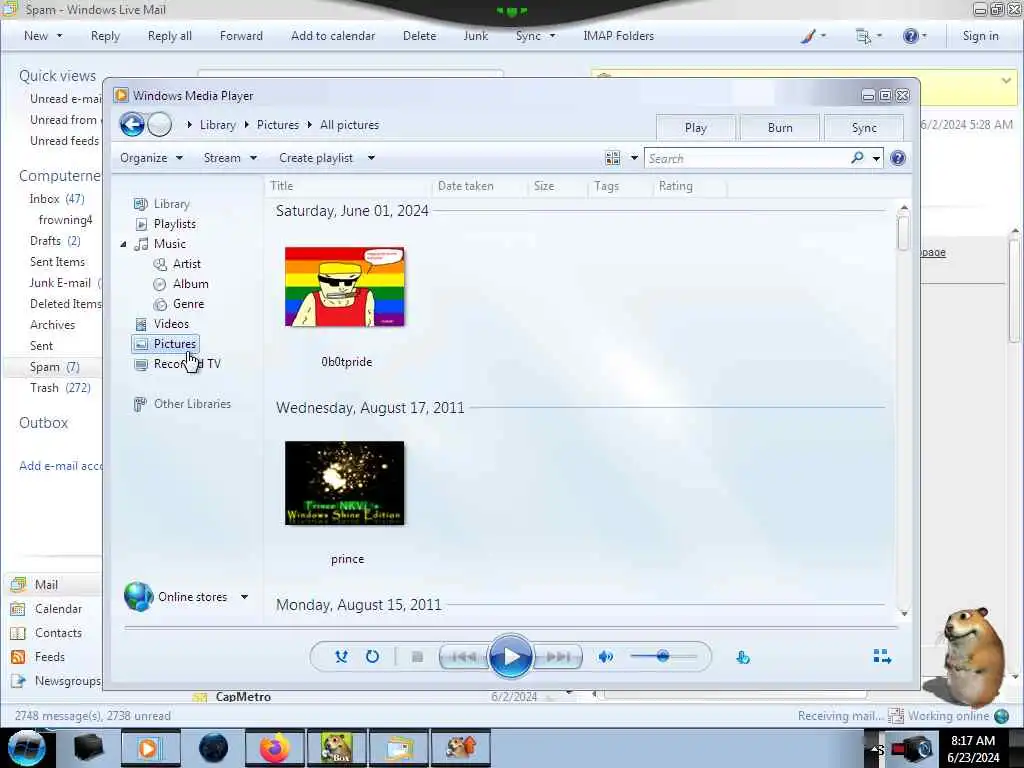Viewport: 1024px width, 768px height.
Task: Click the Pictures breadcrumb
Action: pyautogui.click(x=278, y=125)
